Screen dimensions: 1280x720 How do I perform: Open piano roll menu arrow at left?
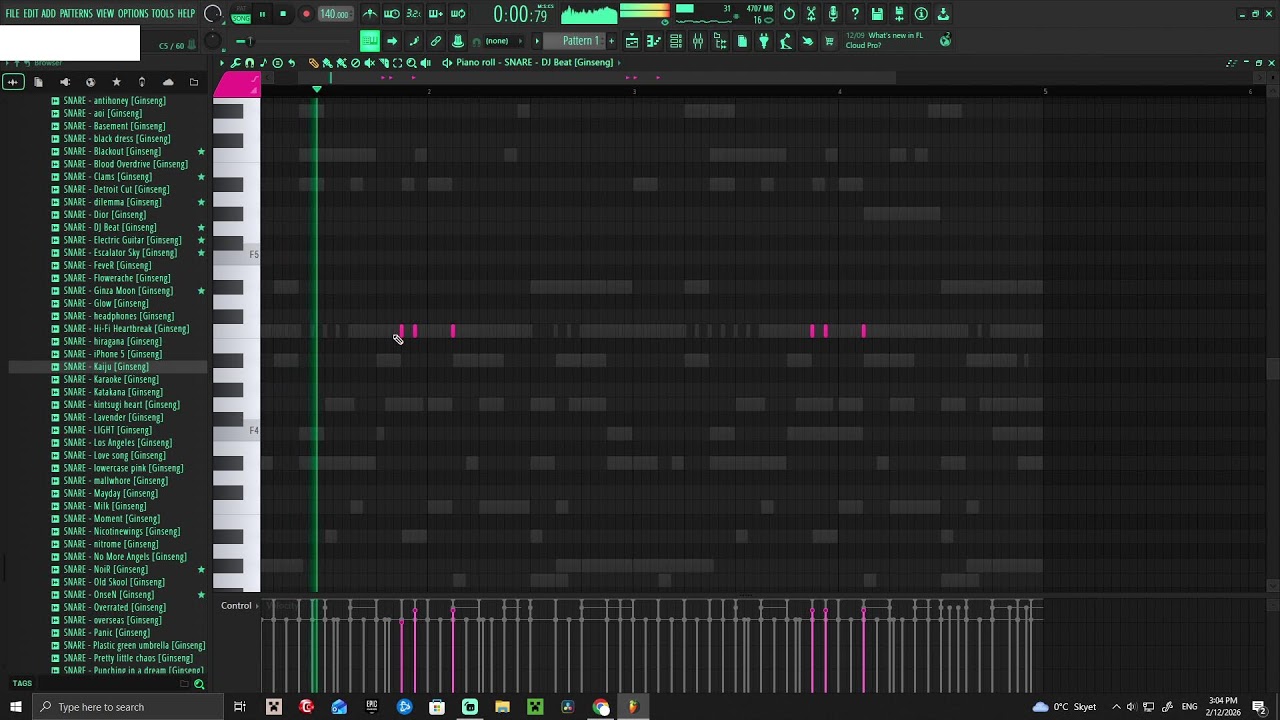[222, 63]
